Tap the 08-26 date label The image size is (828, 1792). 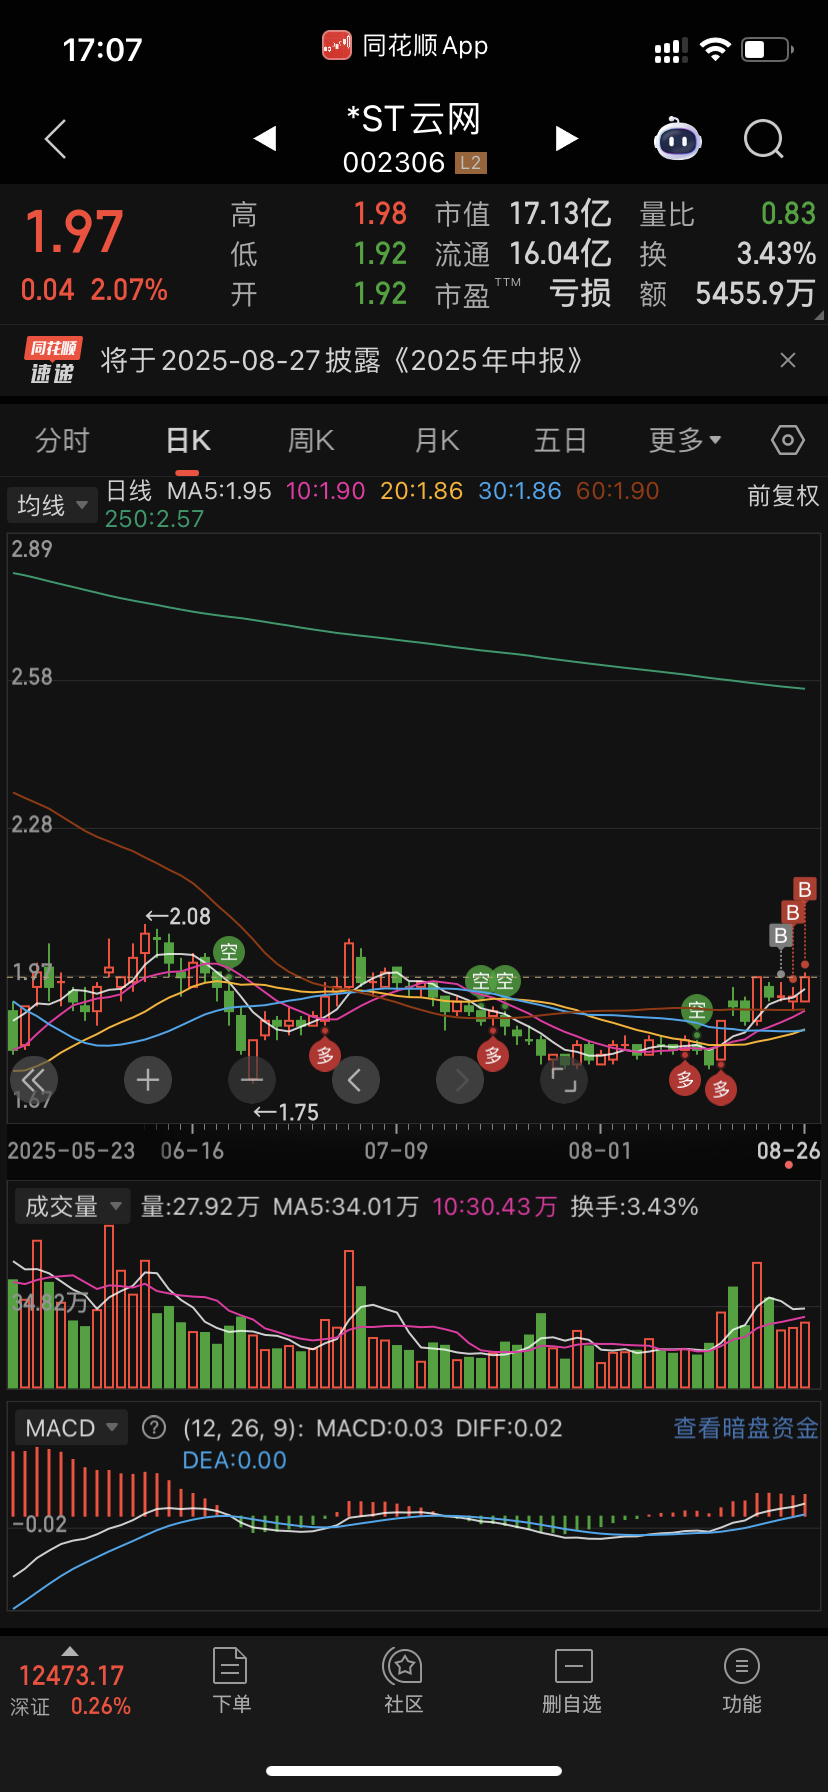(x=788, y=1151)
